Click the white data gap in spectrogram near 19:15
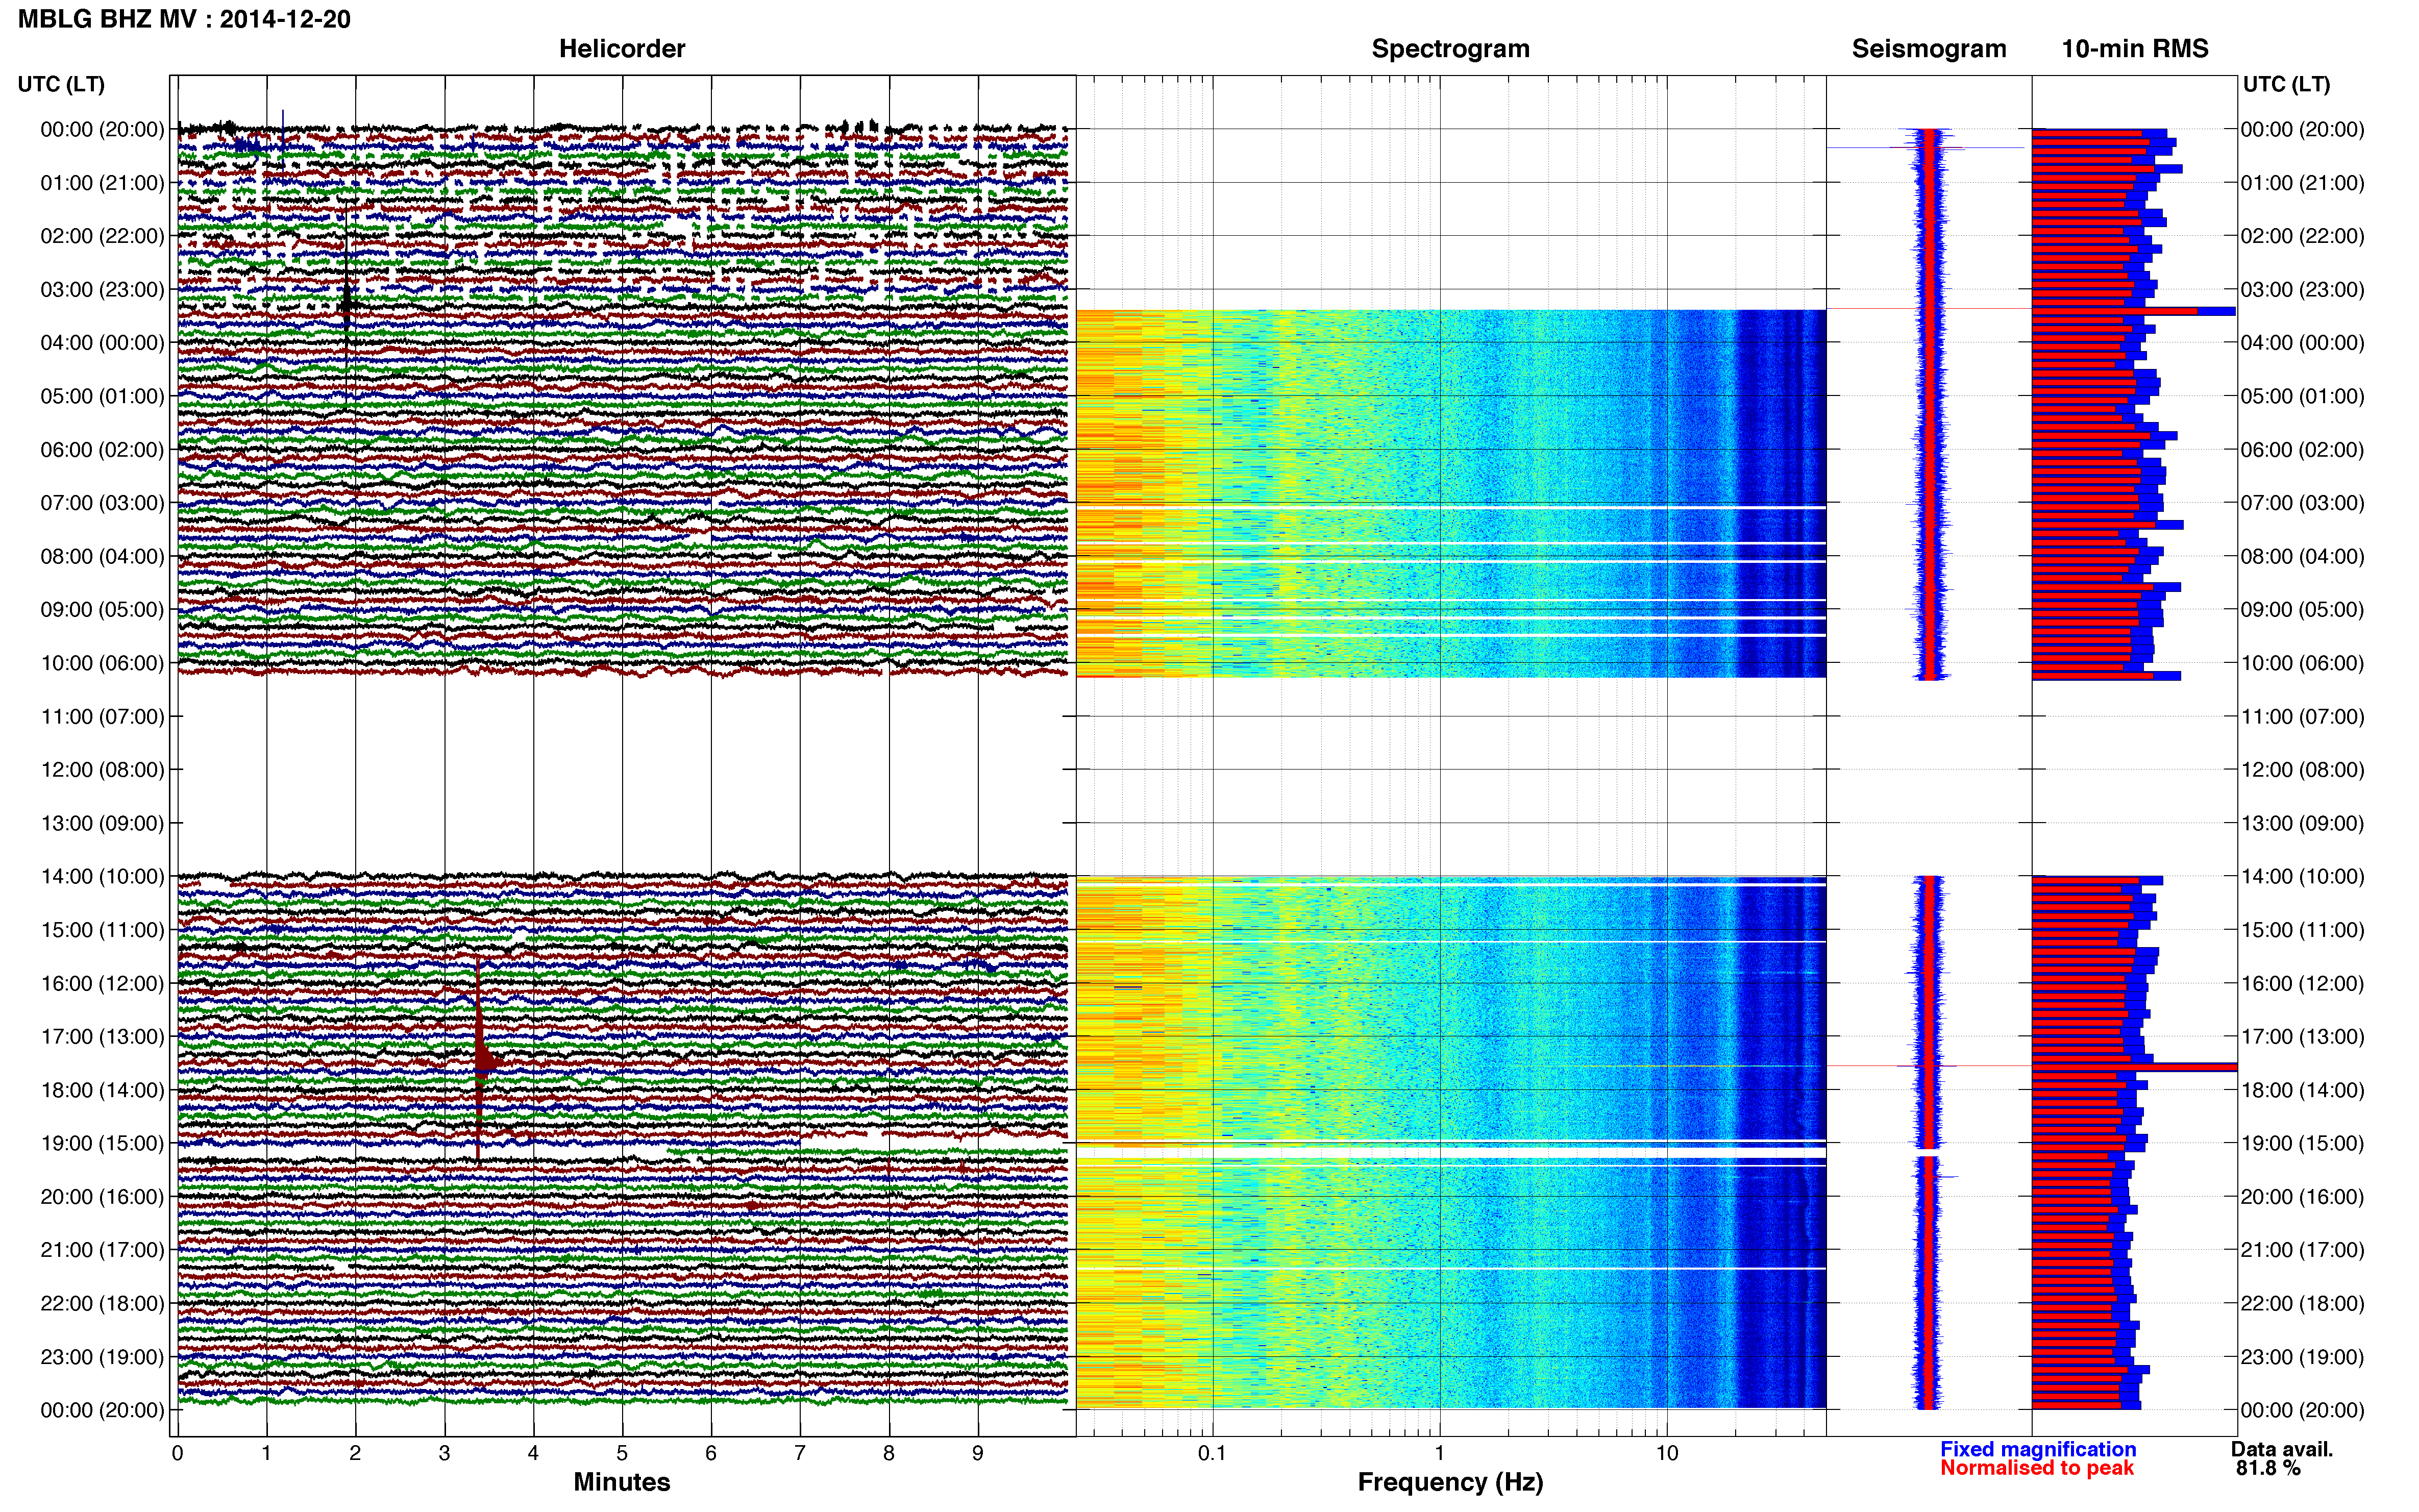2419x1512 pixels. tap(1451, 1153)
